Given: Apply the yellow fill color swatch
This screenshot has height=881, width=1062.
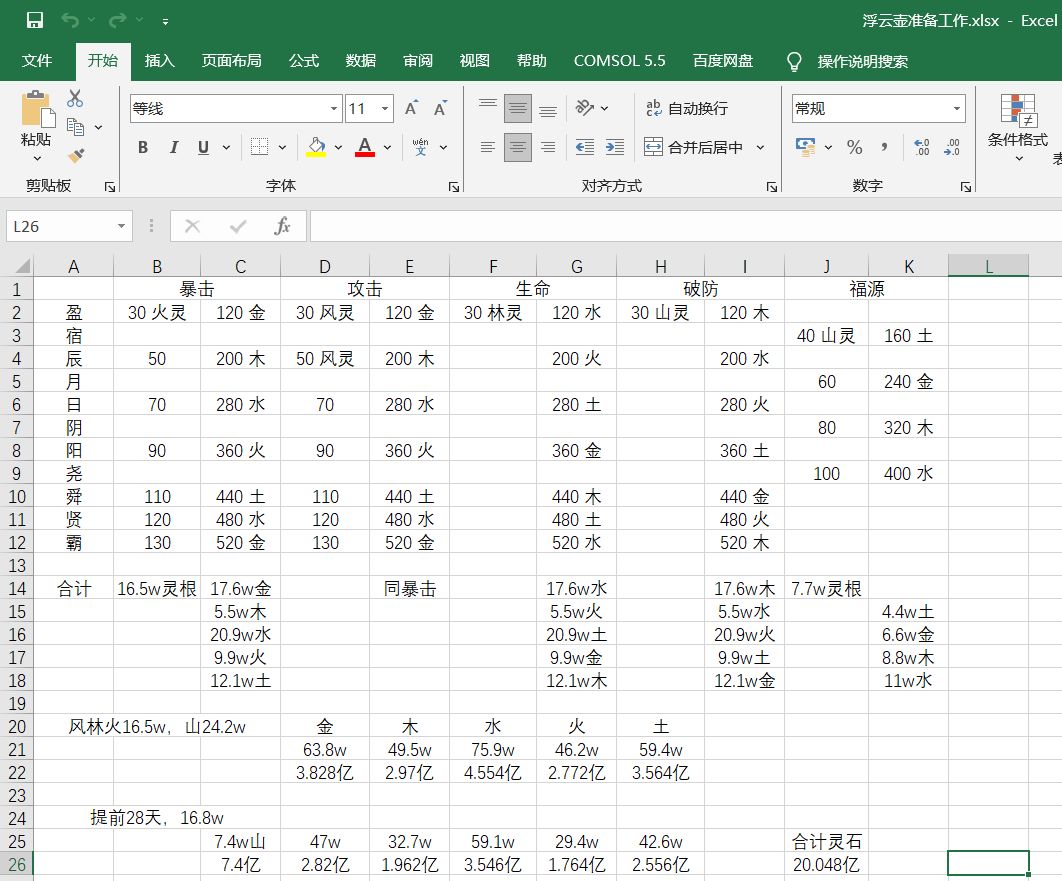Looking at the screenshot, I should [317, 147].
